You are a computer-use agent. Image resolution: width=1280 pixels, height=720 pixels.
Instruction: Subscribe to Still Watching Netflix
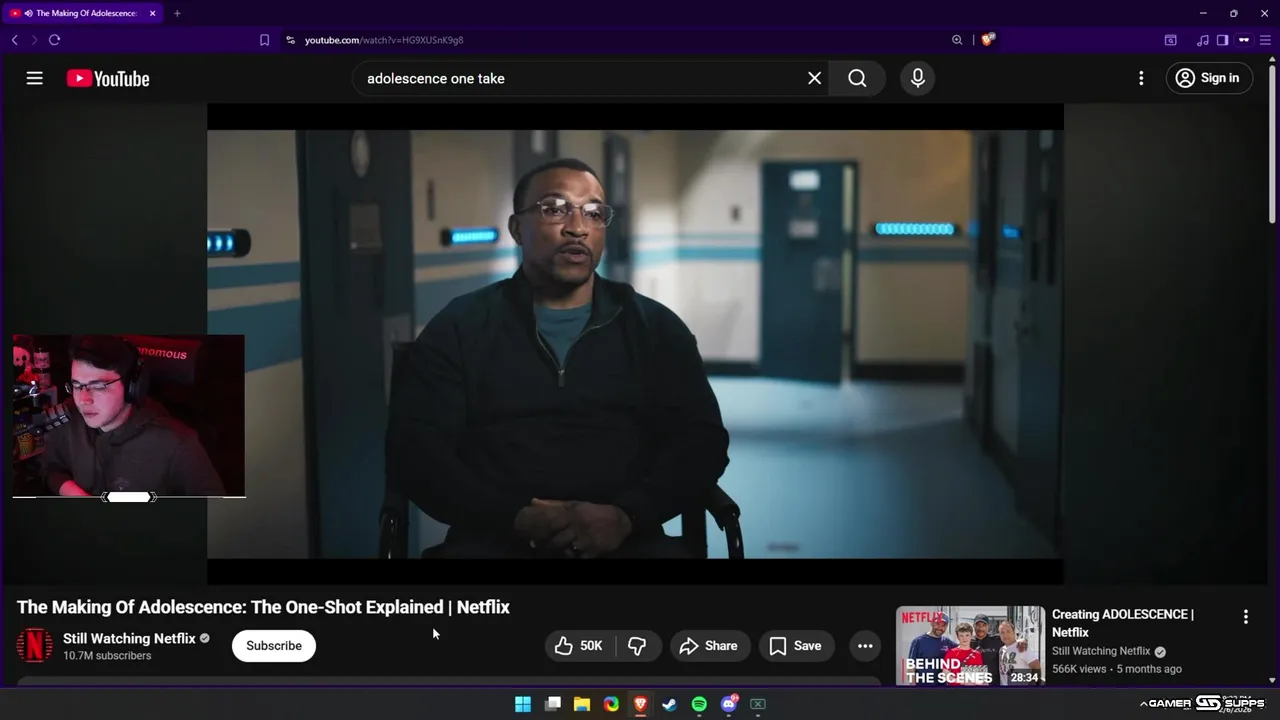coord(274,646)
